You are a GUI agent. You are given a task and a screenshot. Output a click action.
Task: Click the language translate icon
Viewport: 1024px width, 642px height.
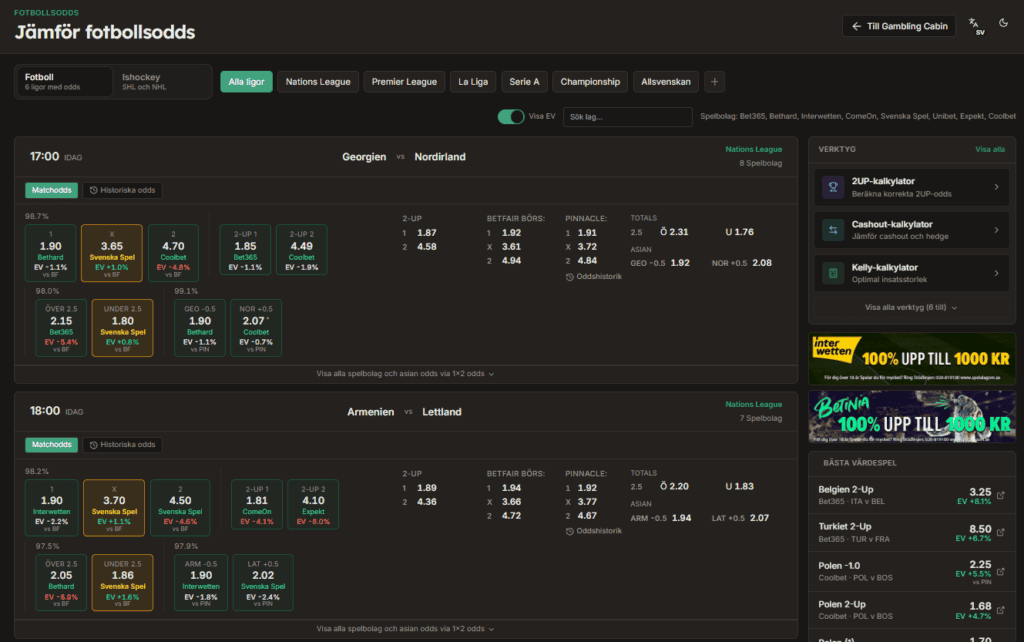(x=976, y=26)
